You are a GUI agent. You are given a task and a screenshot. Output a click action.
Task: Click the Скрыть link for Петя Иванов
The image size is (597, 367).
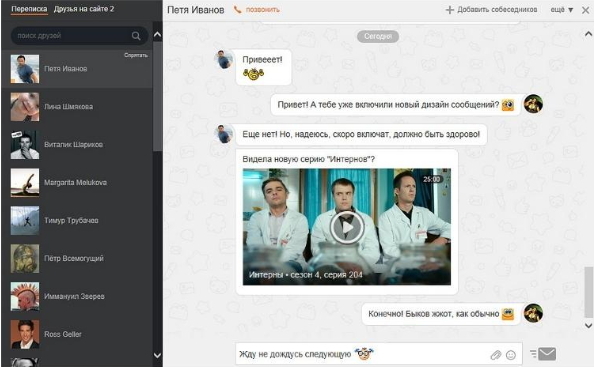click(x=136, y=55)
